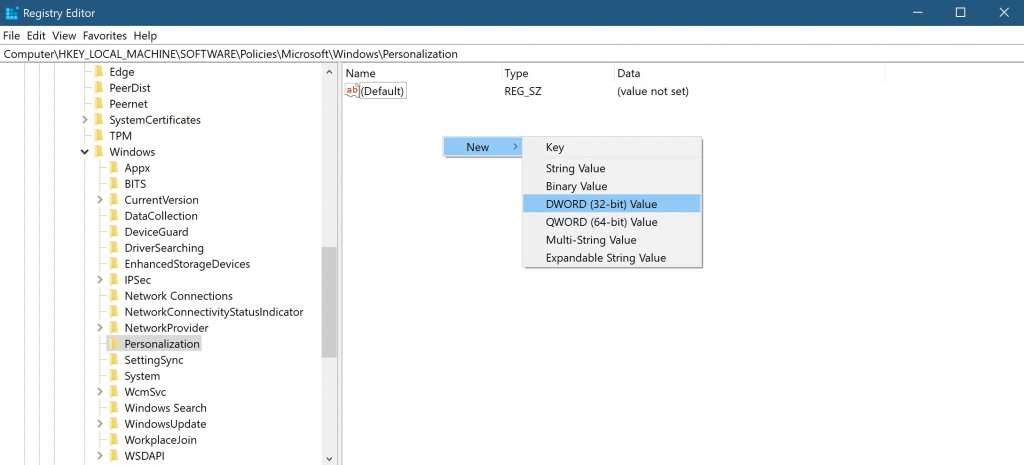The height and width of the screenshot is (465, 1024).
Task: Click the DataCollection folder icon
Action: (x=114, y=216)
